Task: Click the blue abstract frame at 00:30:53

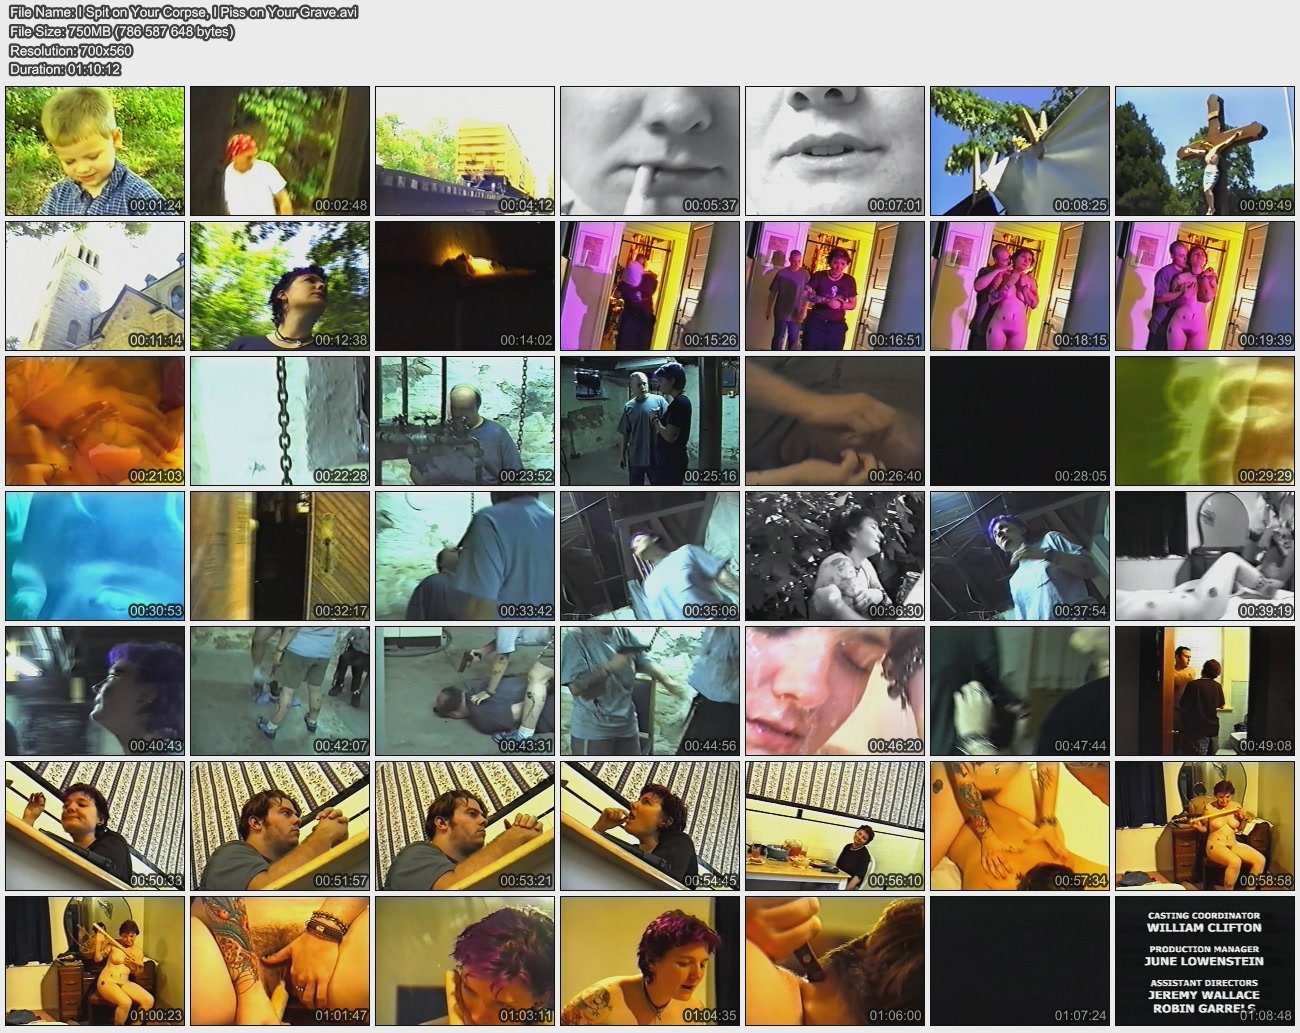Action: 95,556
